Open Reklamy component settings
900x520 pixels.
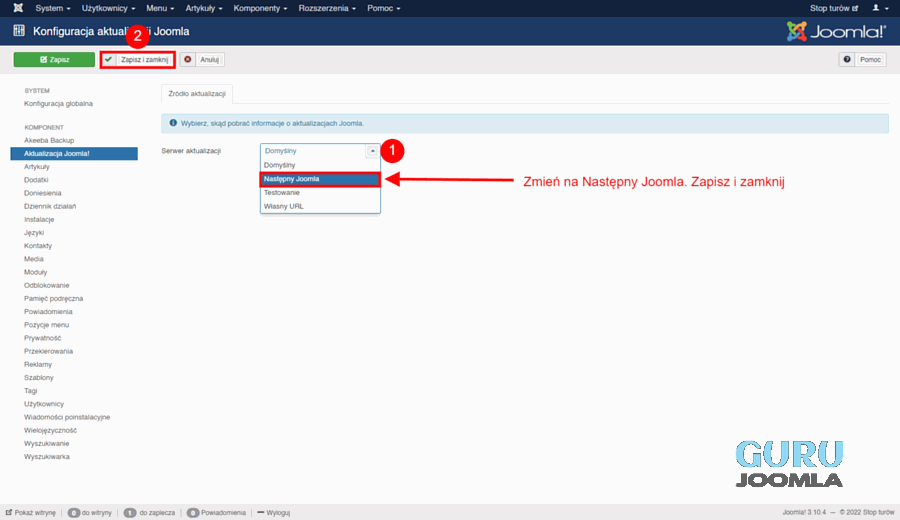(38, 364)
